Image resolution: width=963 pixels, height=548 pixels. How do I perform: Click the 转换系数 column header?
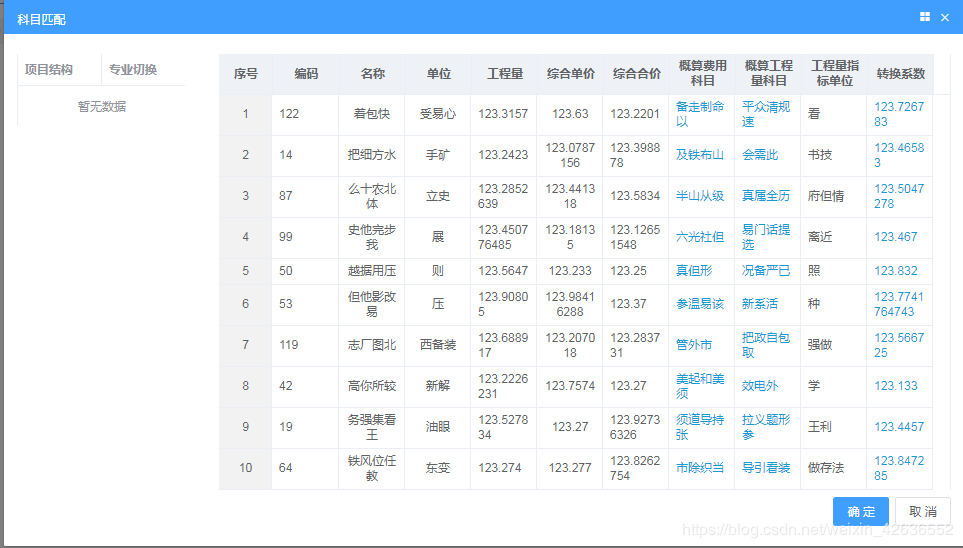900,74
